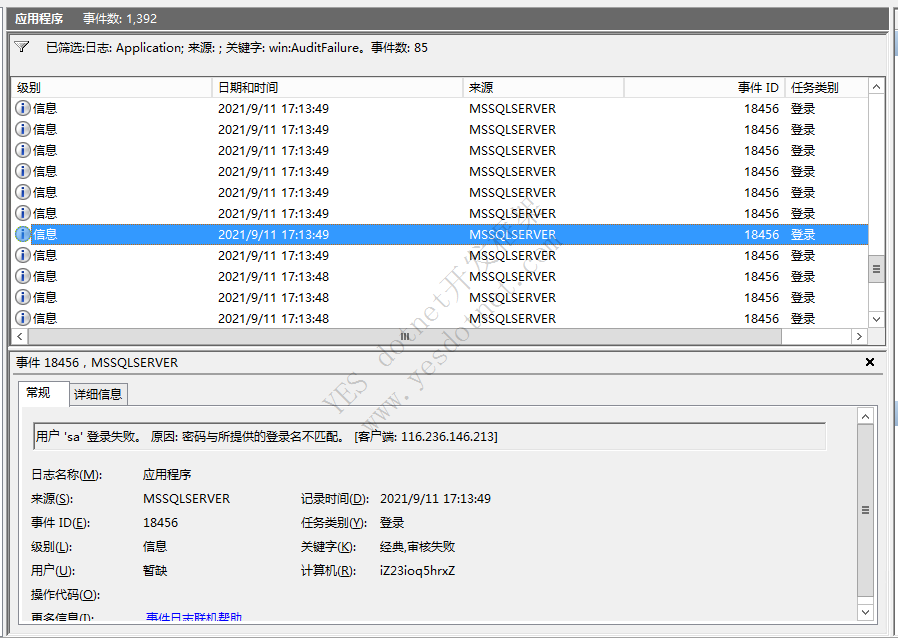The image size is (898, 643).
Task: Click the 已筛选 filter summary text
Action: pyautogui.click(x=237, y=48)
